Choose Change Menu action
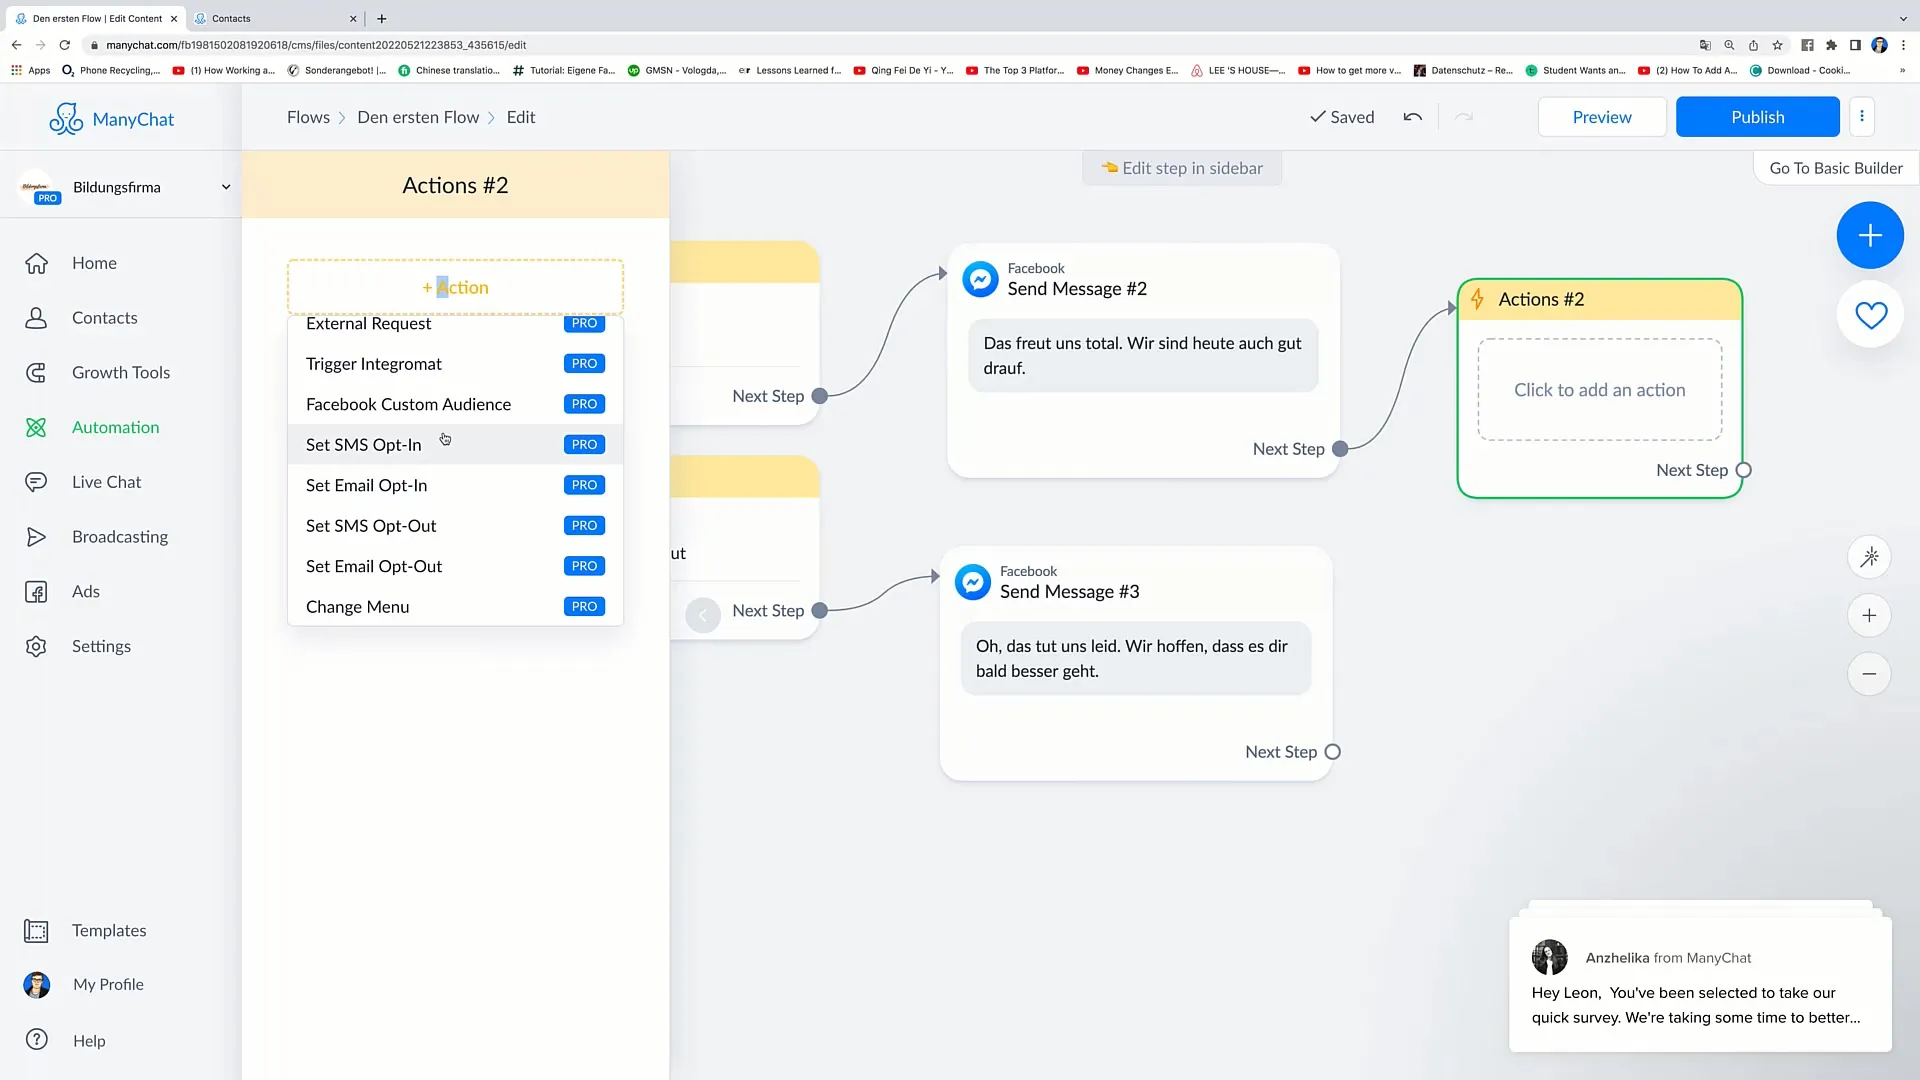Image resolution: width=1920 pixels, height=1080 pixels. [x=455, y=607]
